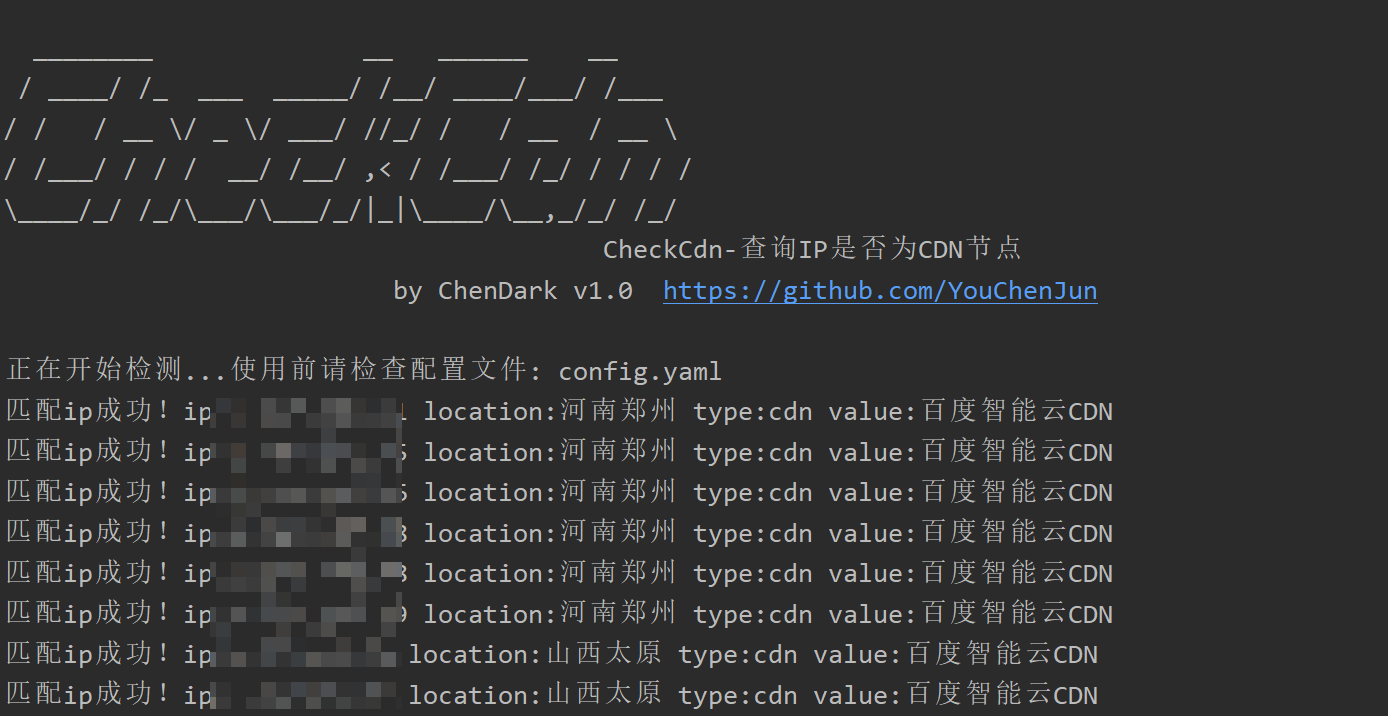This screenshot has width=1388, height=716.
Task: Open the github.com/YouChenJun link
Action: [x=880, y=291]
